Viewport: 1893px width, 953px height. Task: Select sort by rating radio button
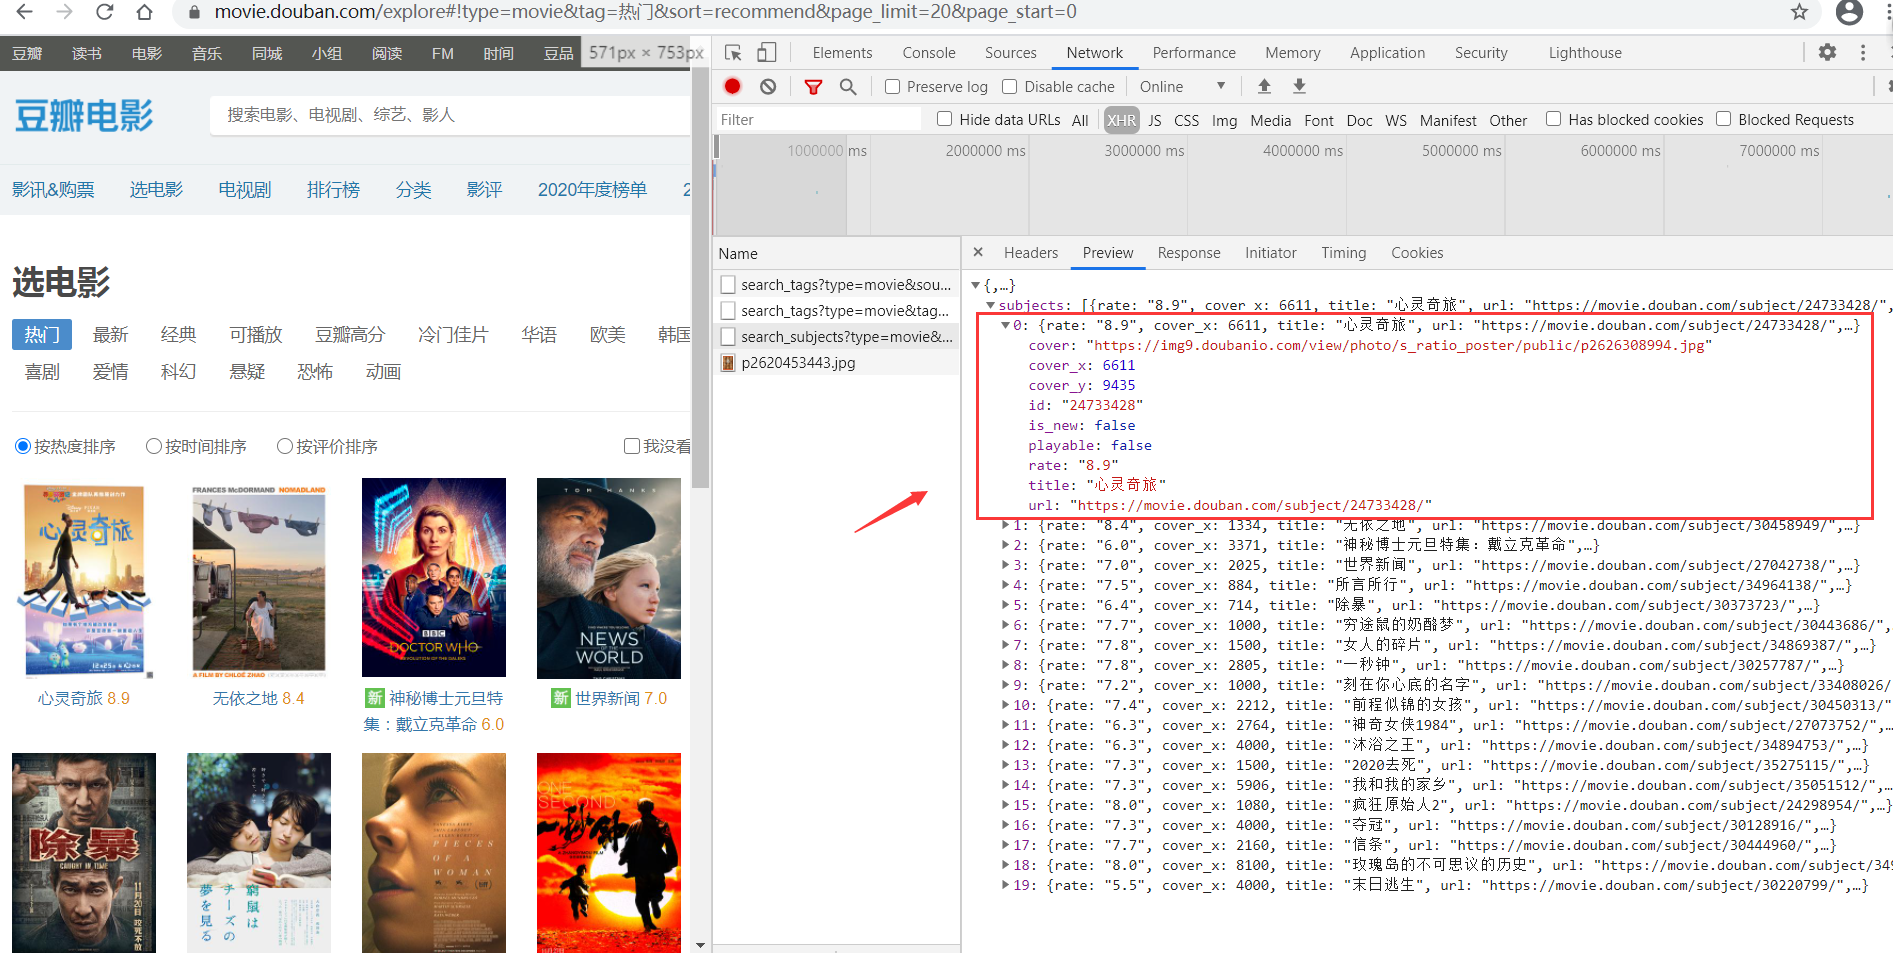click(285, 446)
